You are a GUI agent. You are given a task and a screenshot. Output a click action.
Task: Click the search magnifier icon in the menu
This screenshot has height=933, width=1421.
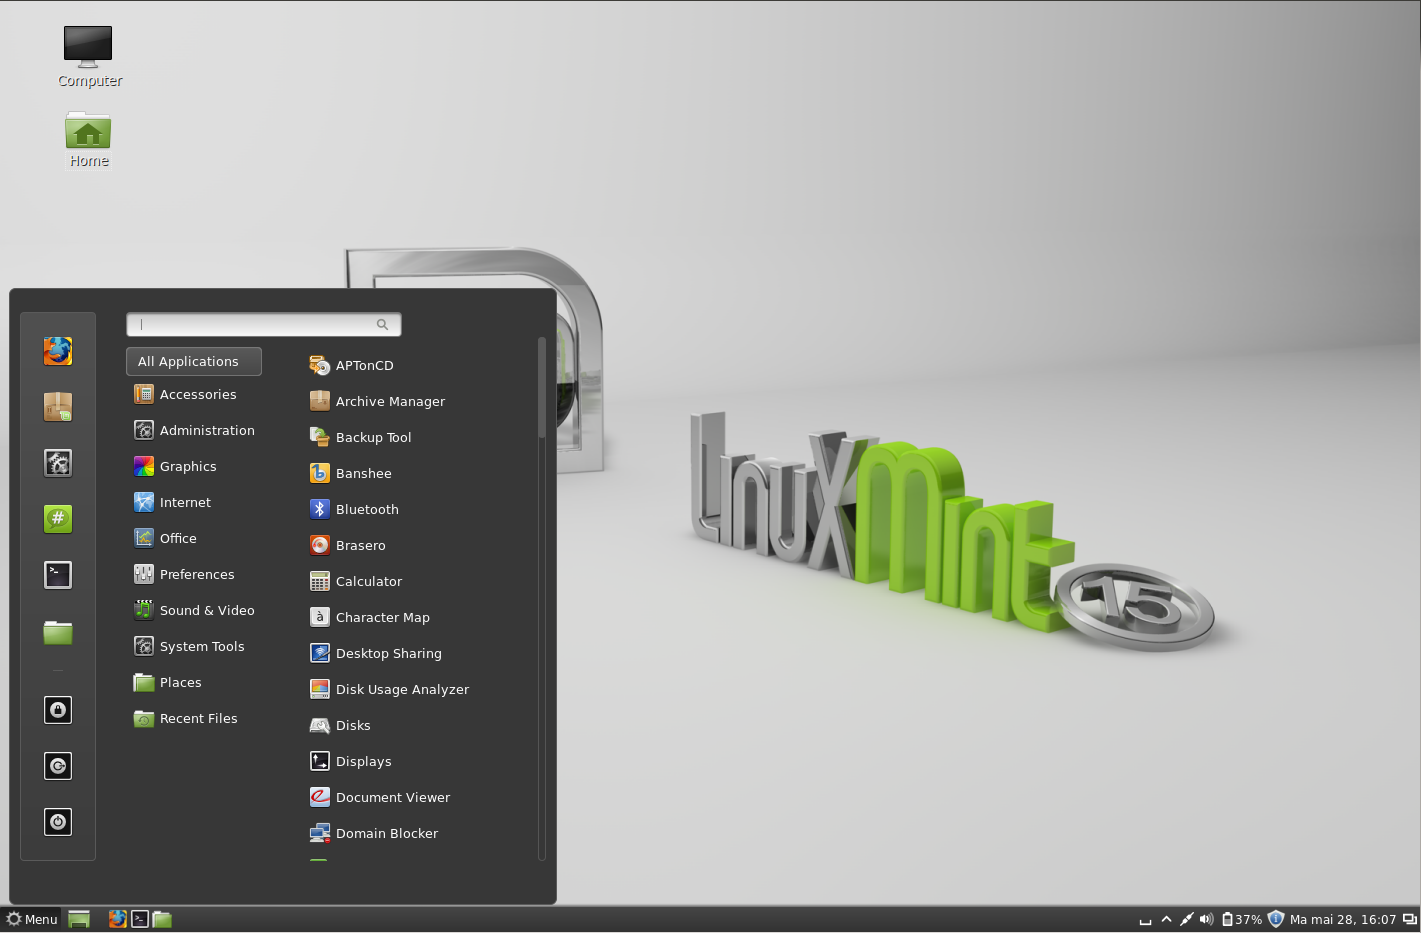[382, 324]
